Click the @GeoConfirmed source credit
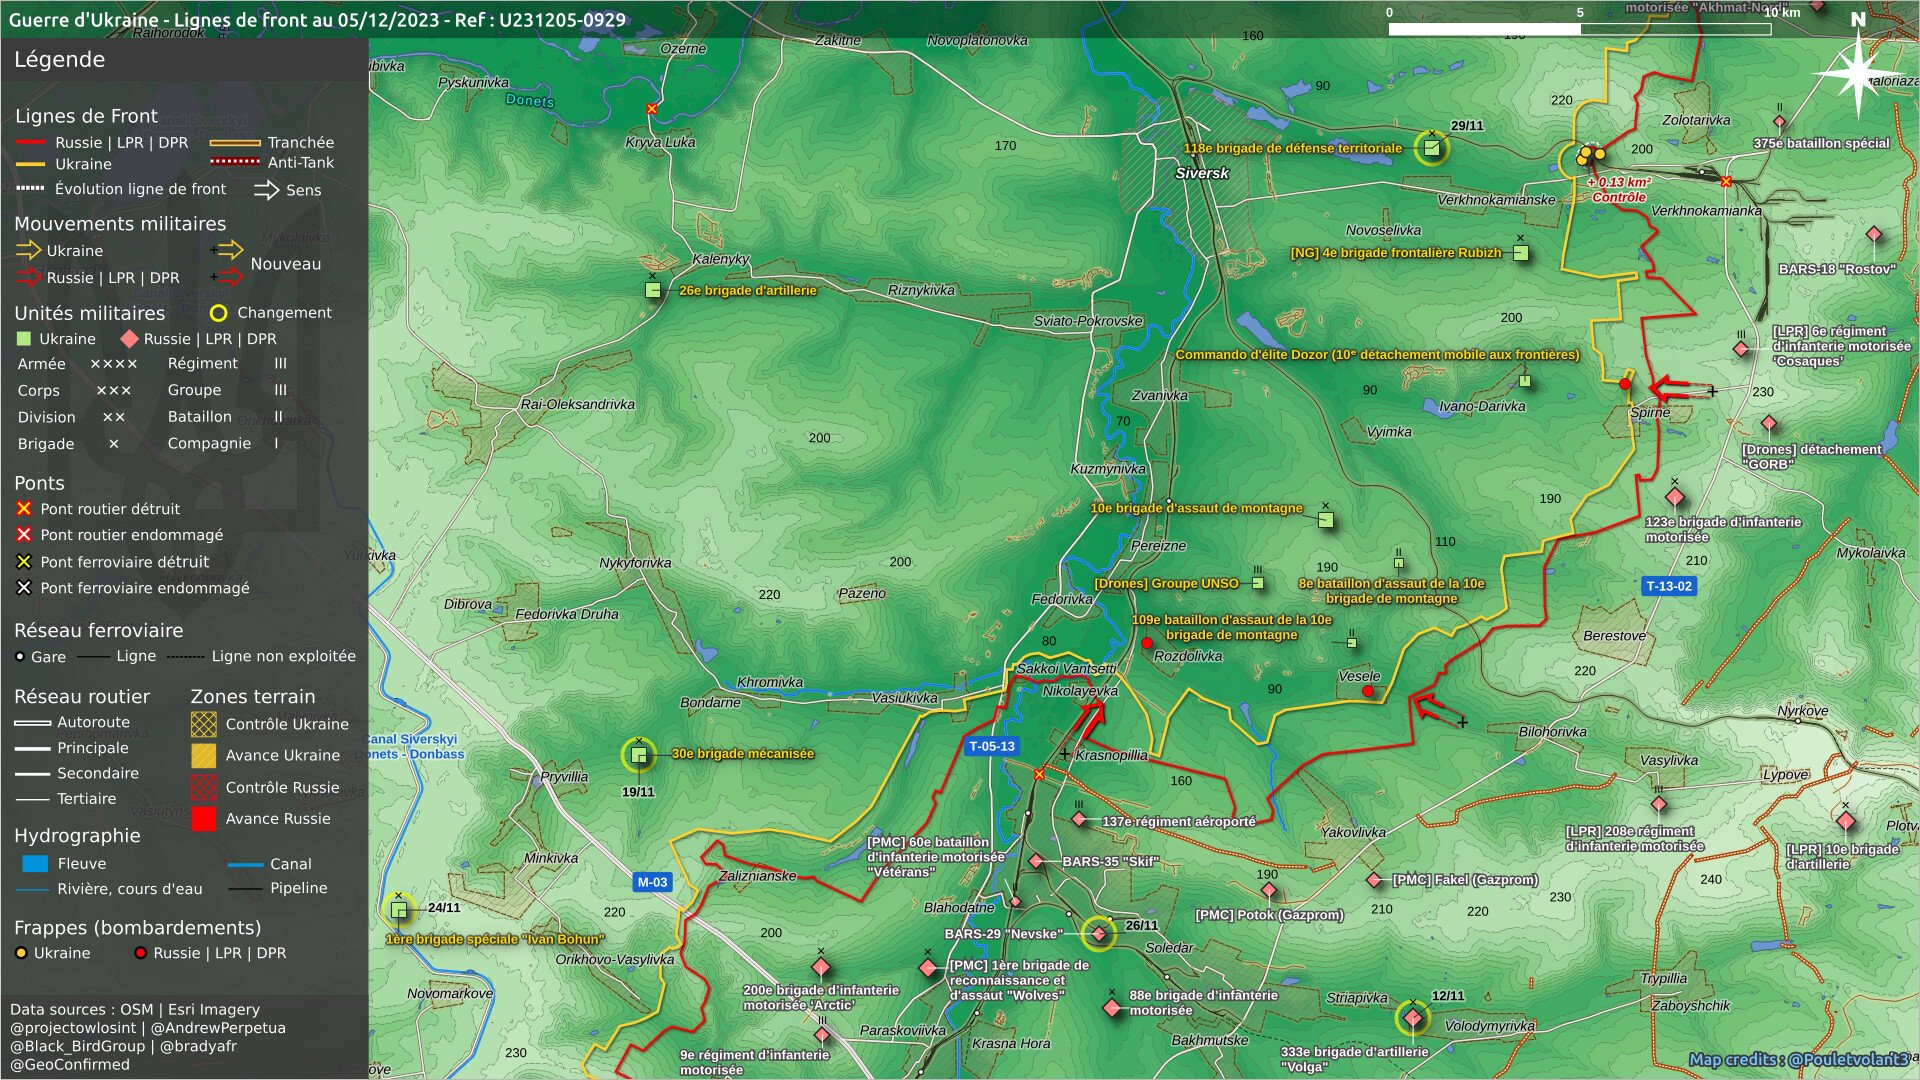Viewport: 1920px width, 1080px height. click(x=70, y=1064)
